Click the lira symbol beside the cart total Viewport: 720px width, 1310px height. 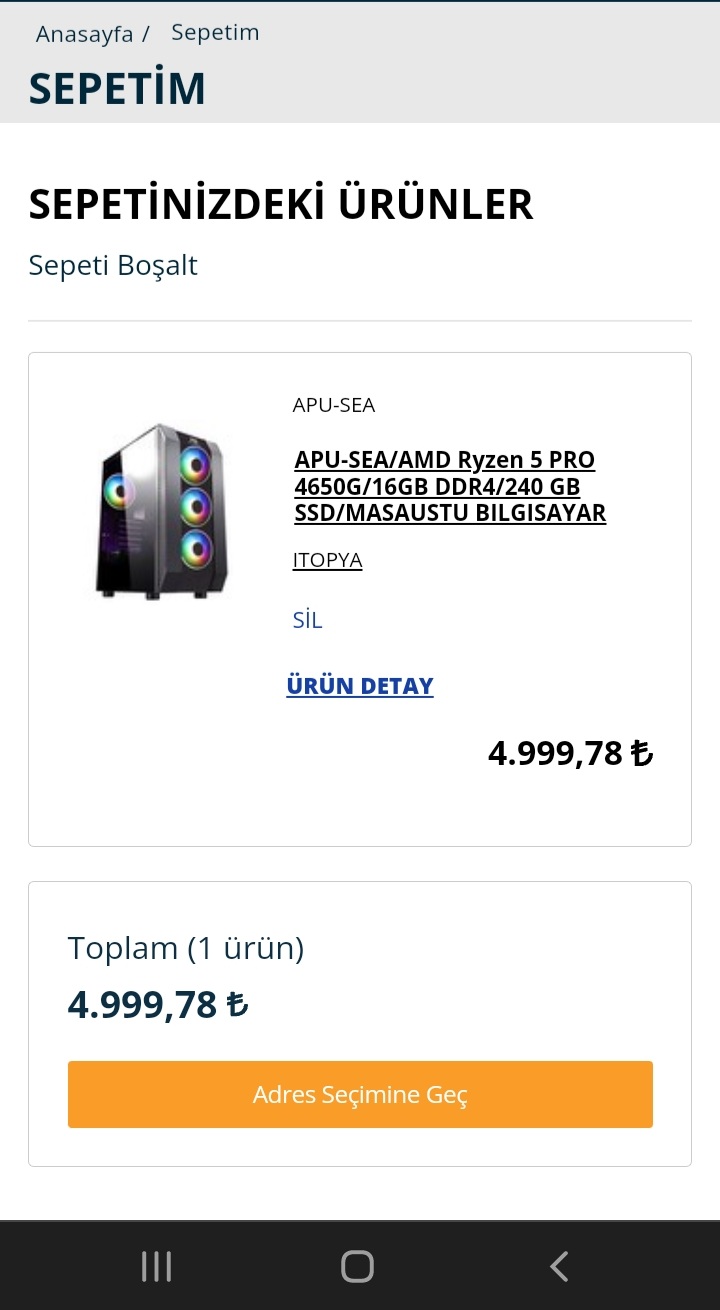coord(237,1004)
